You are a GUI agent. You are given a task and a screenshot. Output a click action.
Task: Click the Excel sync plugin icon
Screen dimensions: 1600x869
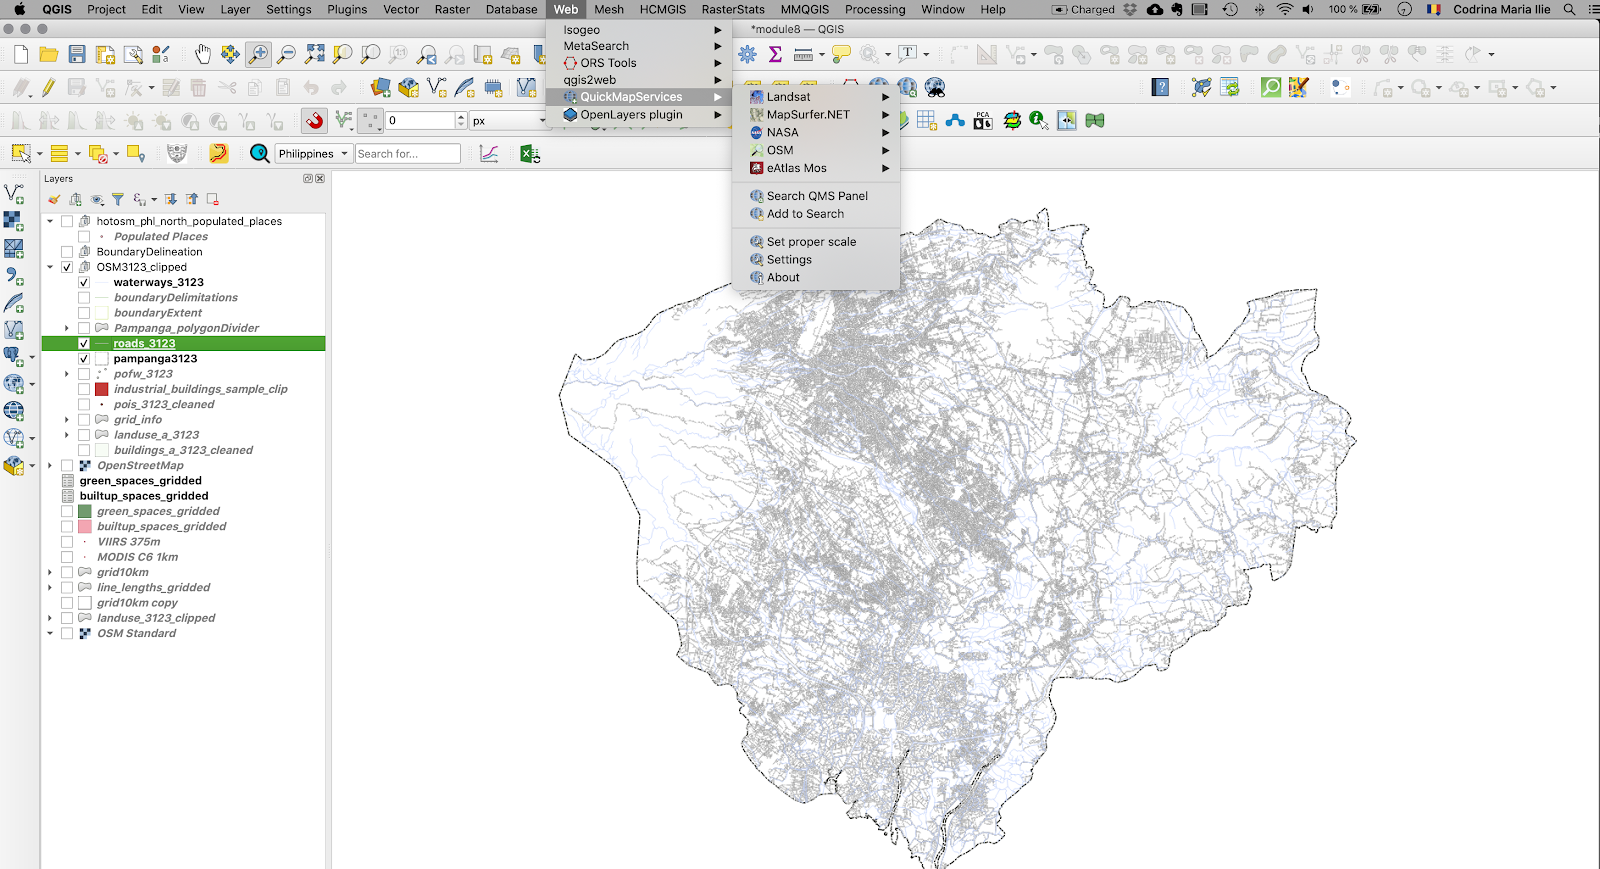click(x=530, y=154)
